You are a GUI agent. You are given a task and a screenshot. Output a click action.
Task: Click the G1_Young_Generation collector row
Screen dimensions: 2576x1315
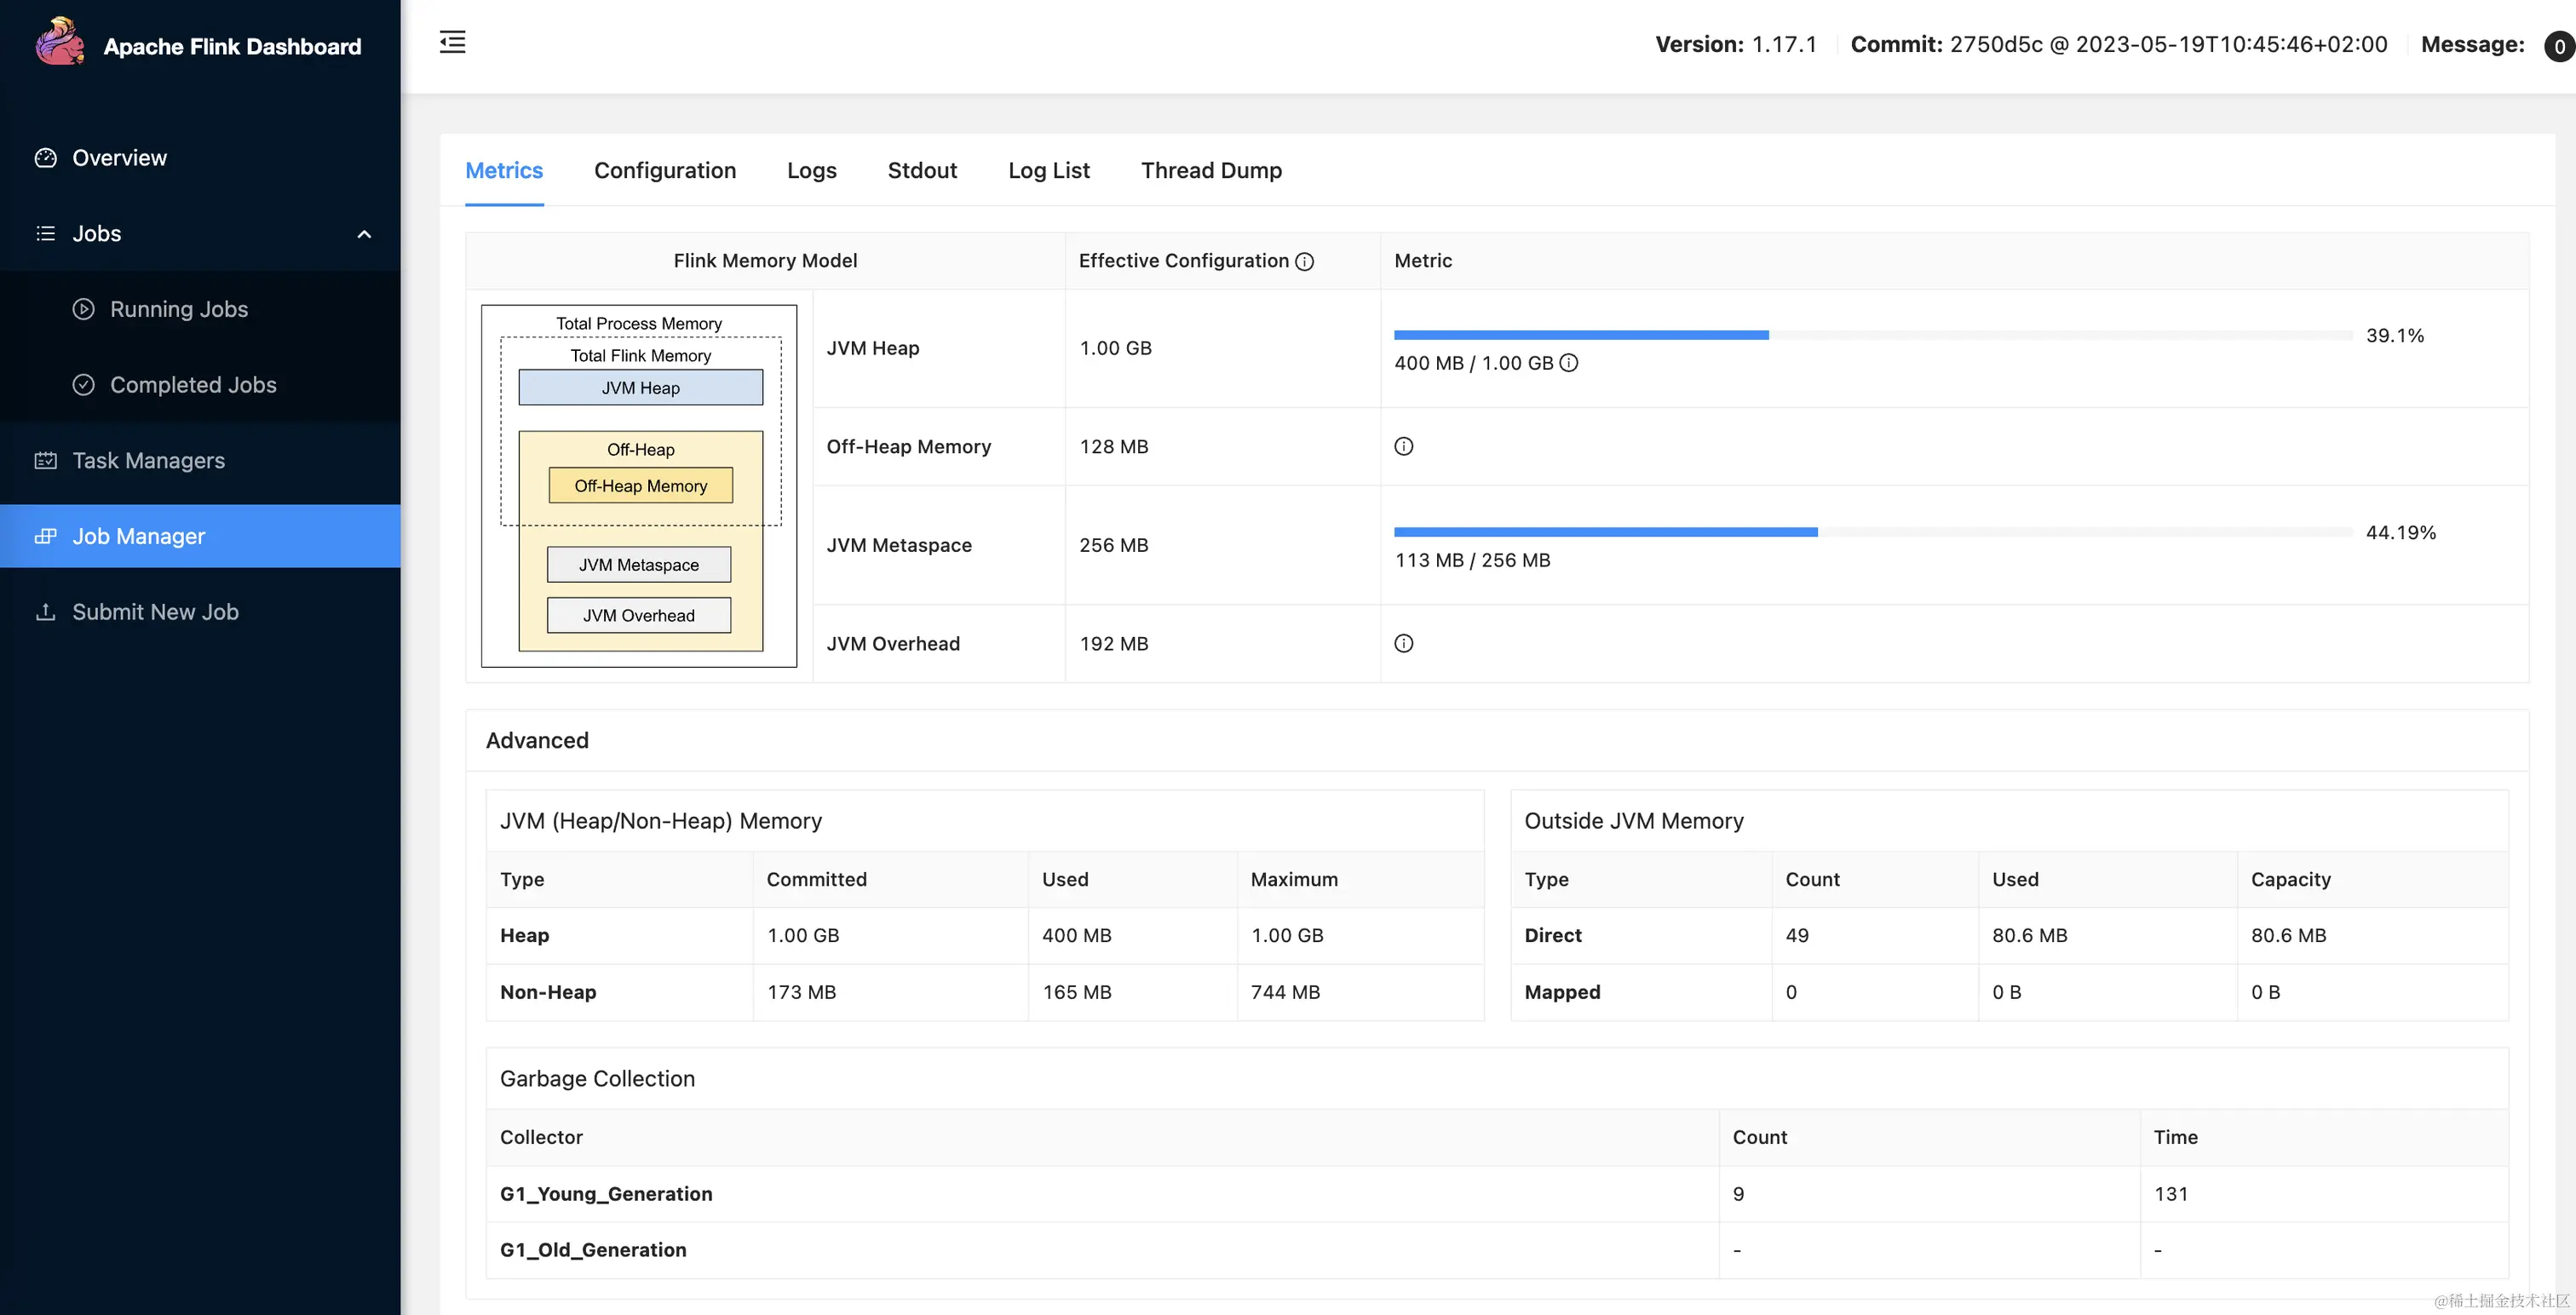pyautogui.click(x=1497, y=1194)
